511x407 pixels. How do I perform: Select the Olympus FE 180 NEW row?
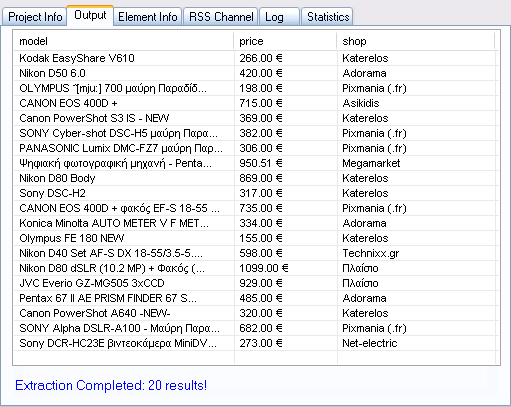(x=255, y=238)
